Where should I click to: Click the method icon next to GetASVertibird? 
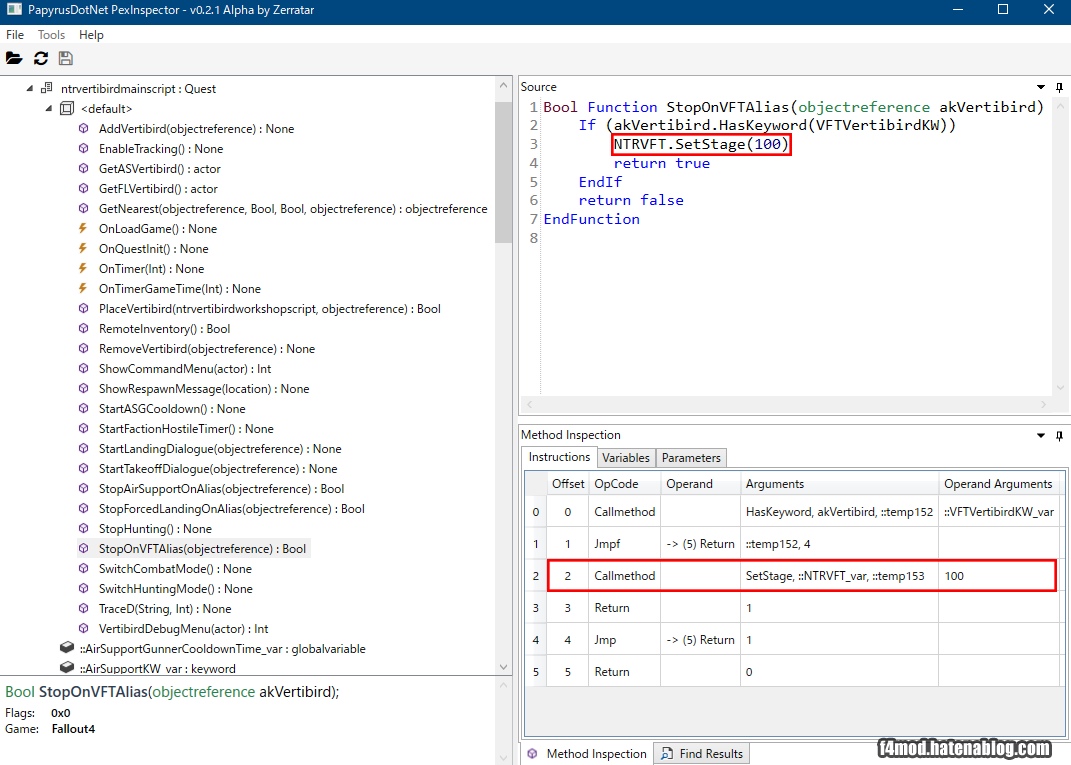tap(83, 168)
